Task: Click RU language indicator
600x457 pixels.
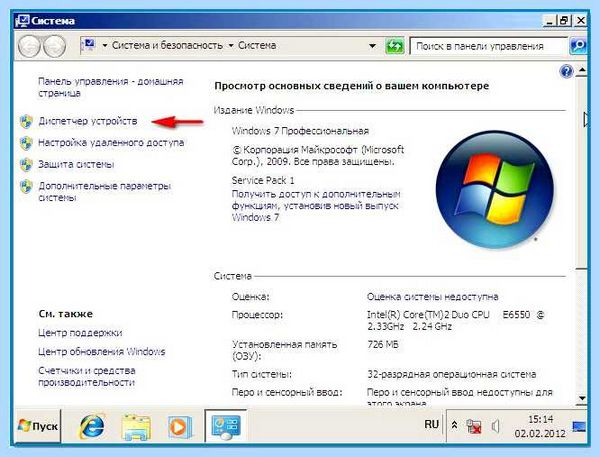Action: pyautogui.click(x=431, y=424)
